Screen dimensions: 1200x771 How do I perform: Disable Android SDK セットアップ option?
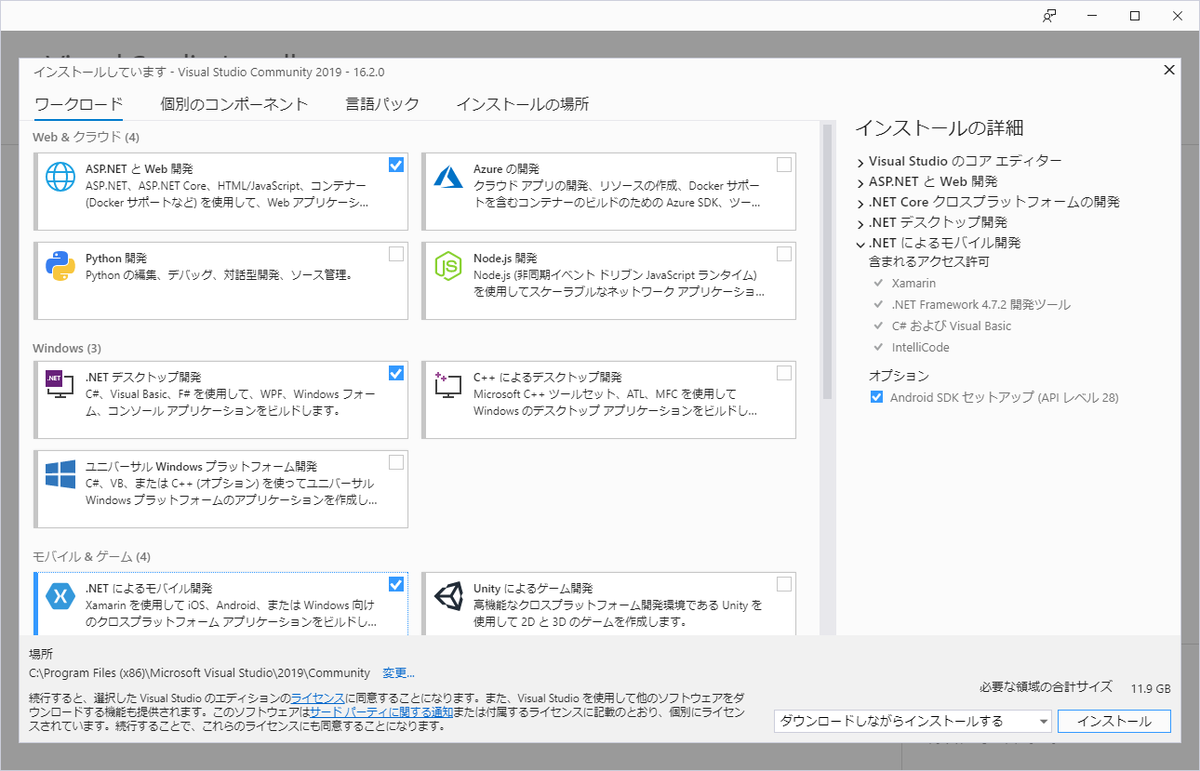click(876, 396)
